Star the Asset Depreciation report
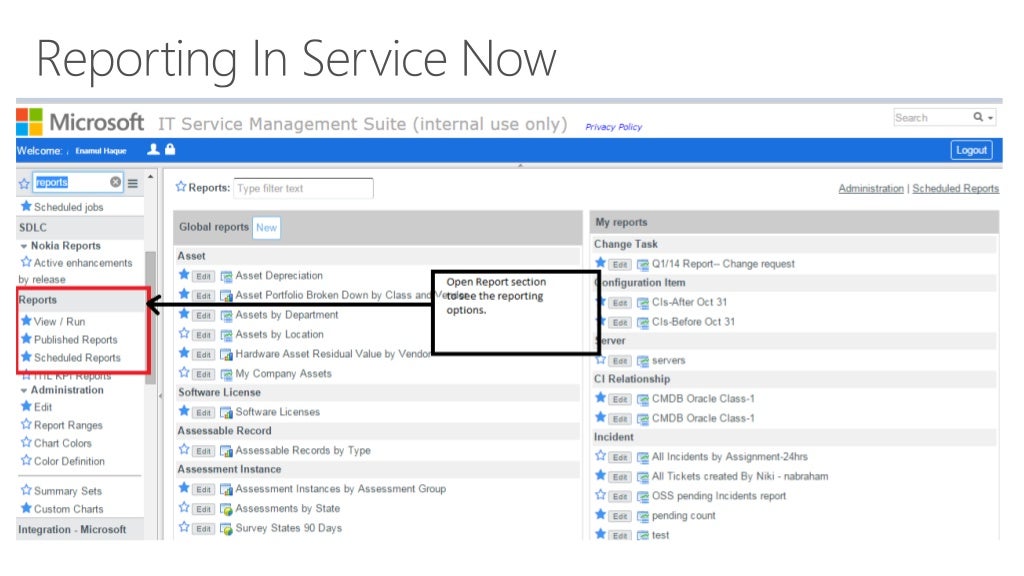 (x=184, y=274)
